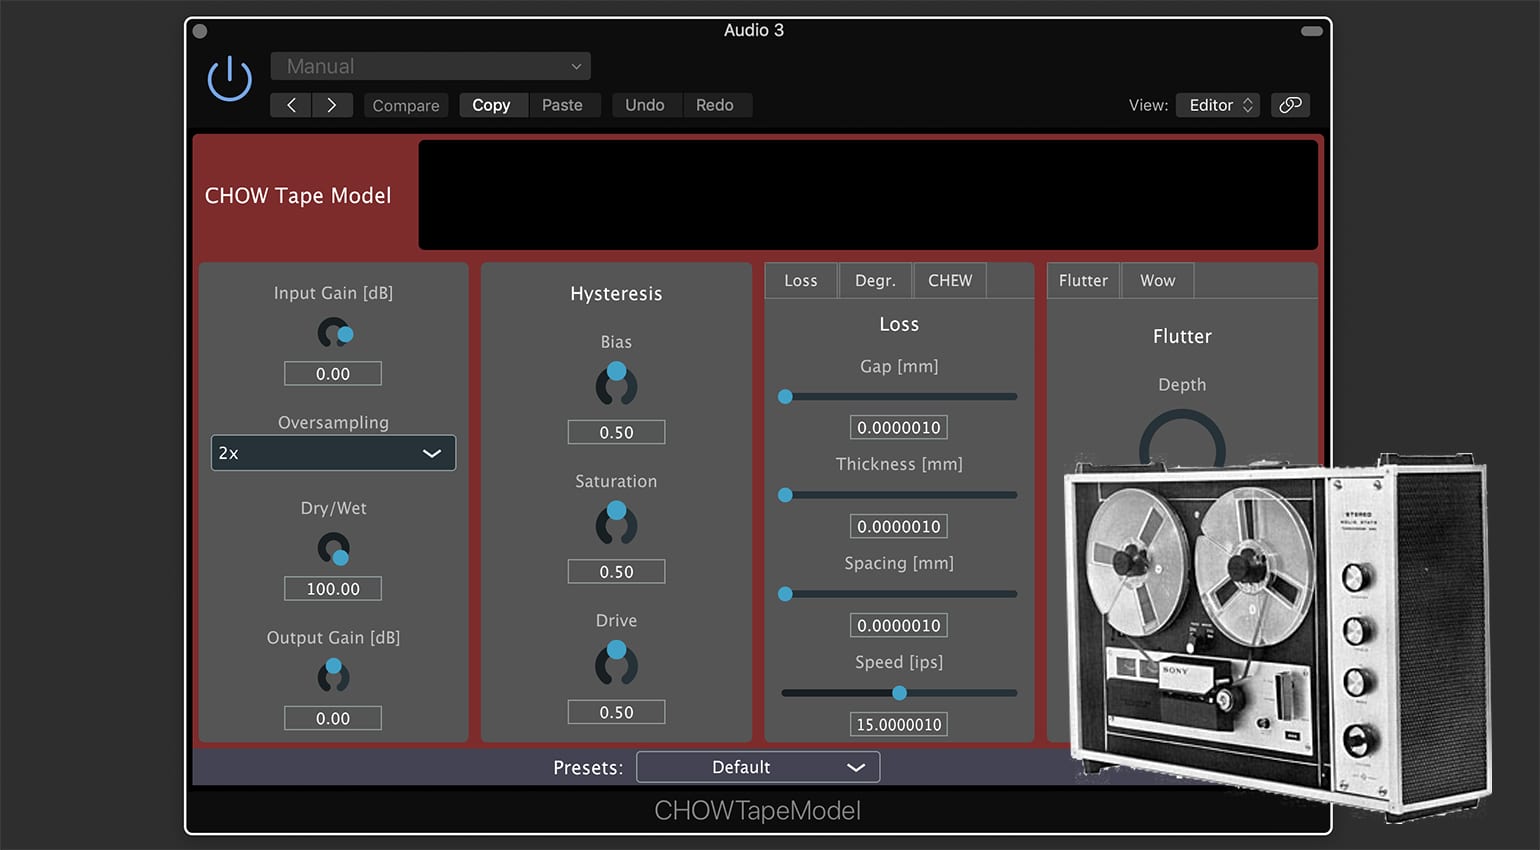Click the Dry/Wet knob
The image size is (1540, 850).
pos(334,549)
